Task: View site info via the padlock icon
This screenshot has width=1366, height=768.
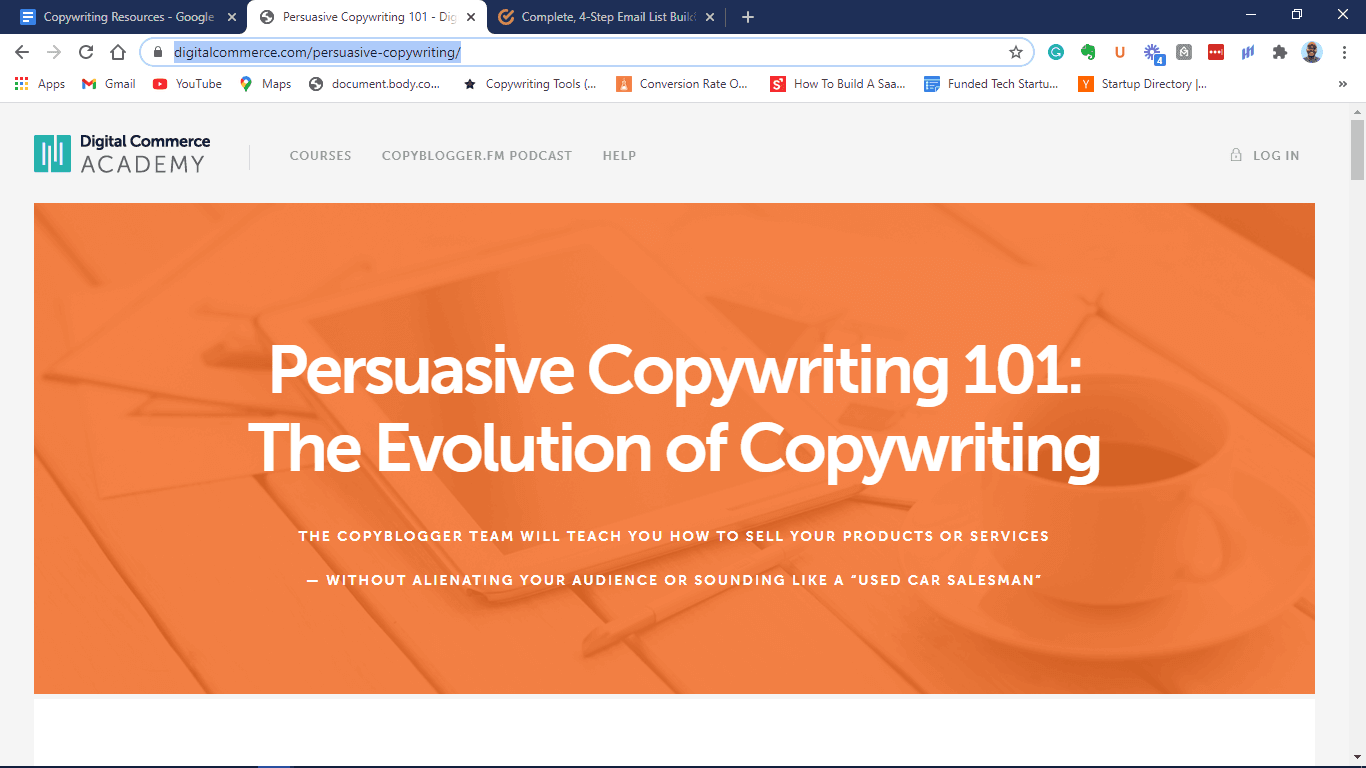Action: click(x=157, y=52)
